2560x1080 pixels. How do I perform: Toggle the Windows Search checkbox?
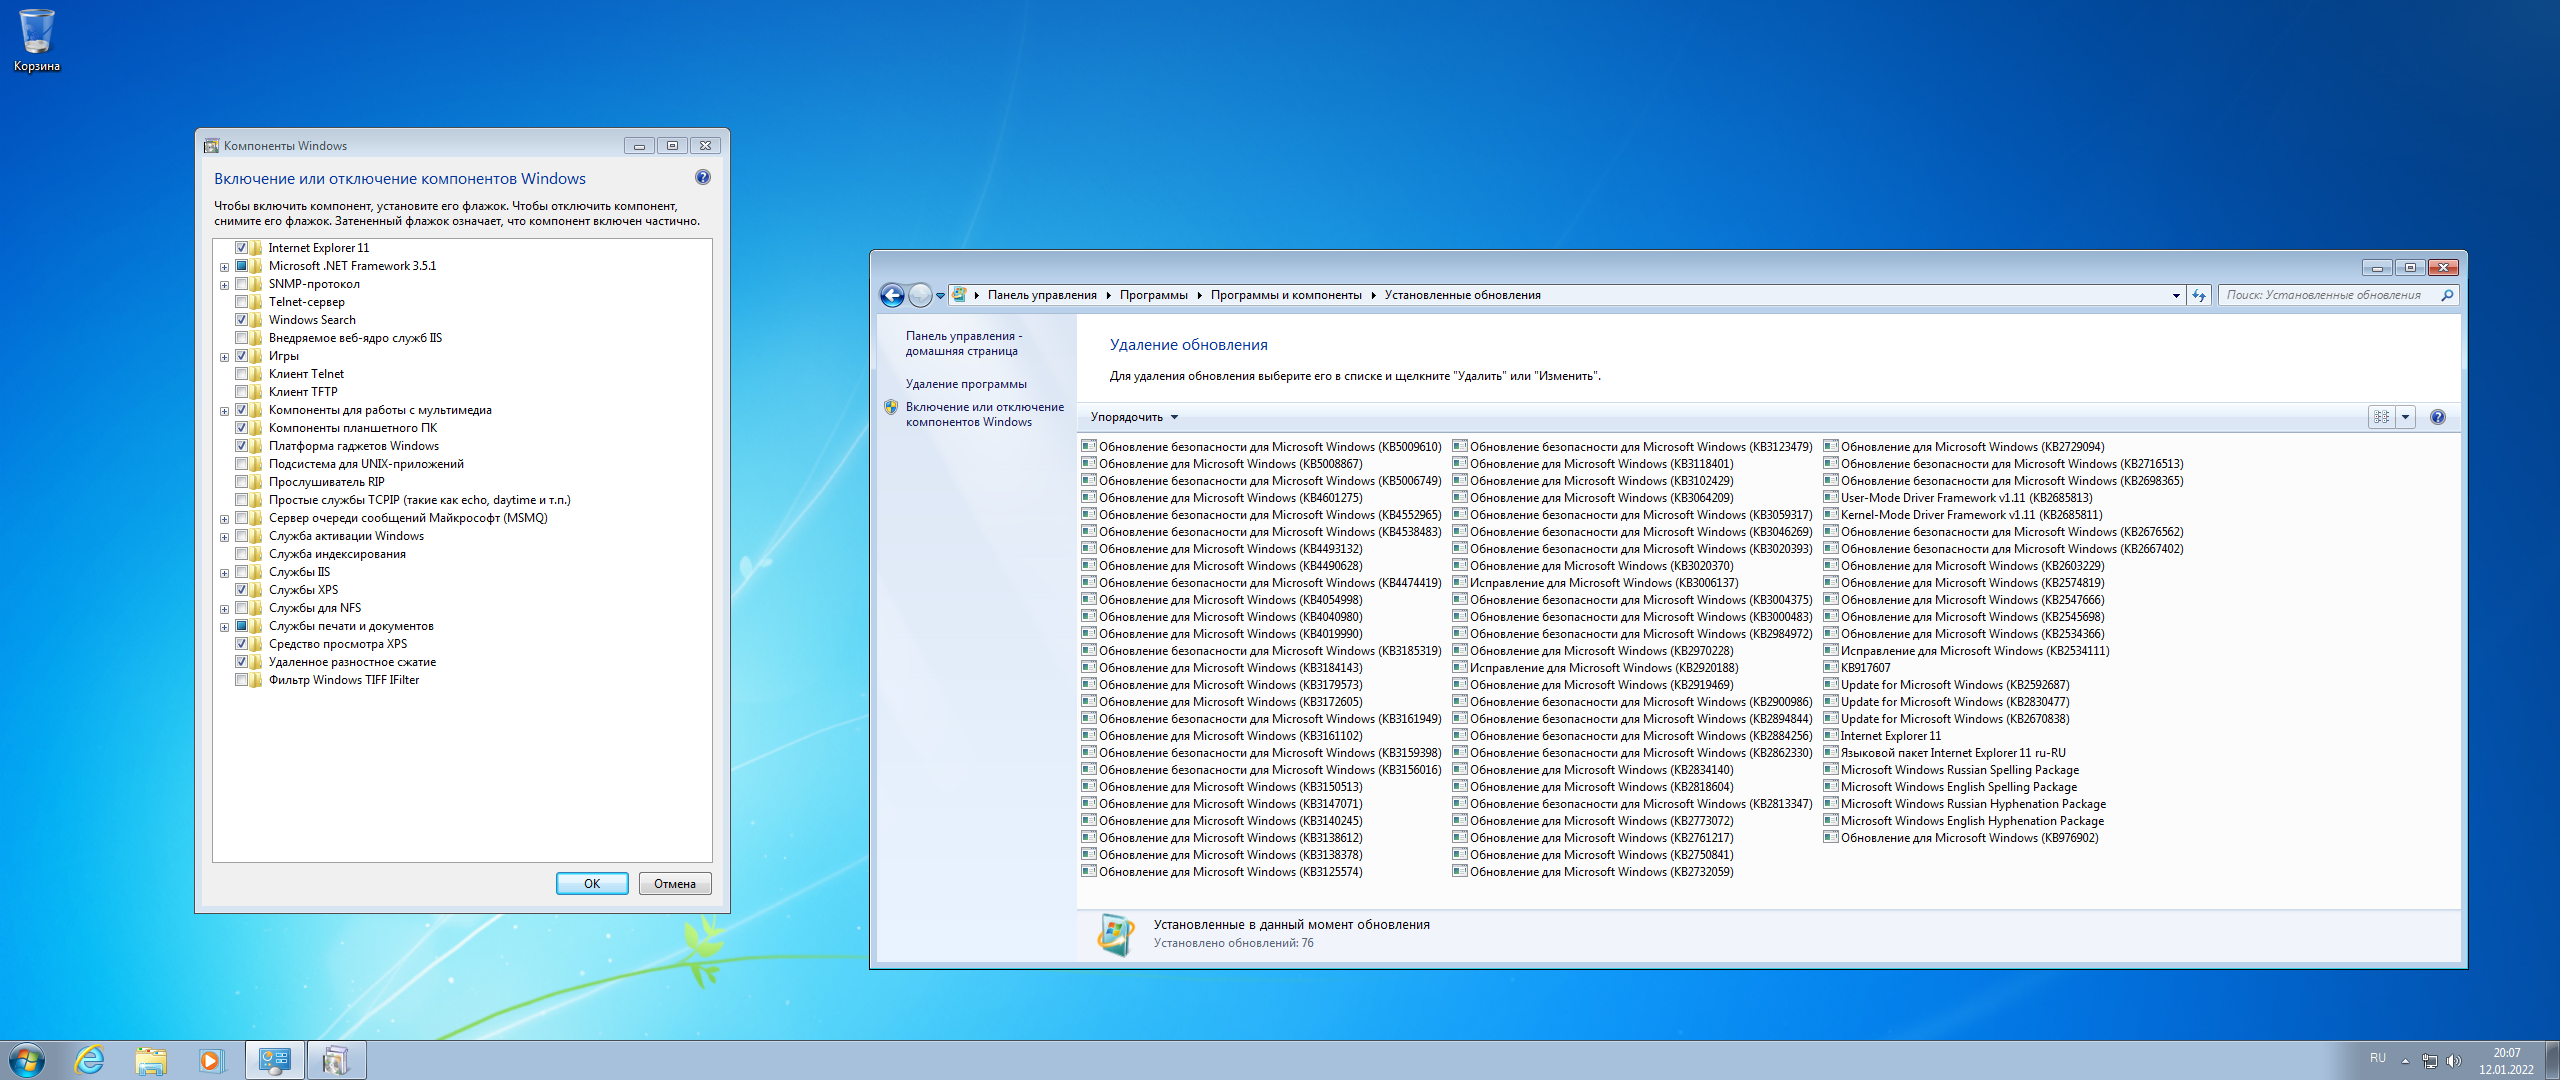tap(241, 320)
